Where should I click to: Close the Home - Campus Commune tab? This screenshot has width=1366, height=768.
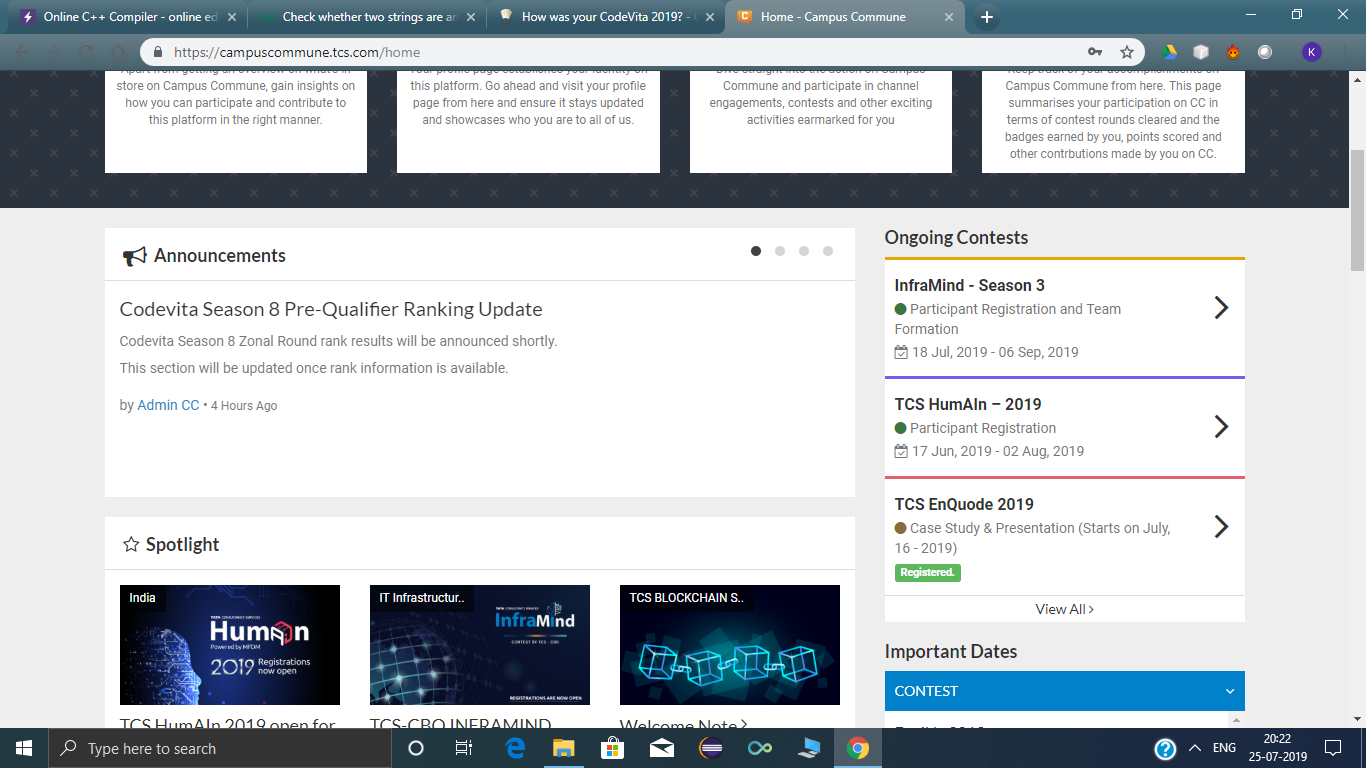[947, 17]
